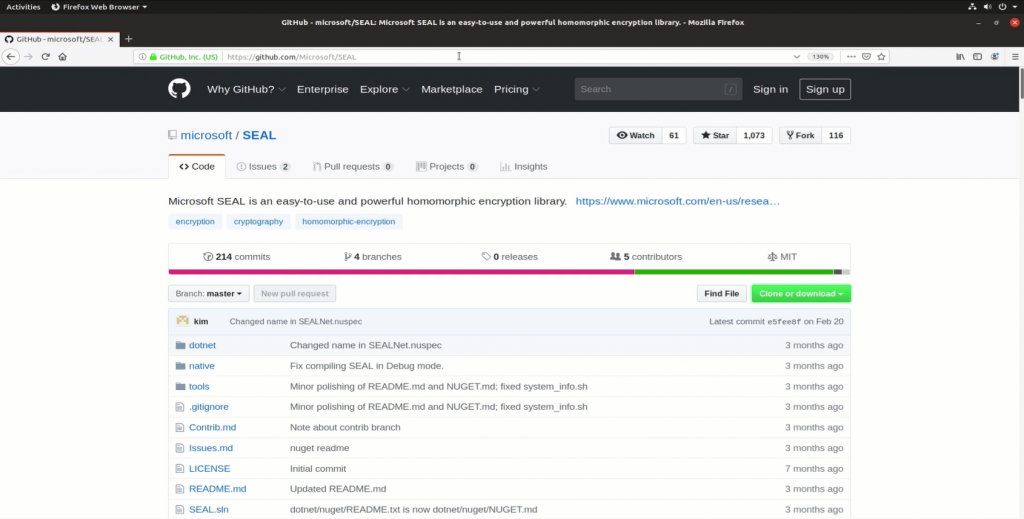Image resolution: width=1024 pixels, height=519 pixels.
Task: Bookmark this page with the star icon
Action: pyautogui.click(x=882, y=57)
